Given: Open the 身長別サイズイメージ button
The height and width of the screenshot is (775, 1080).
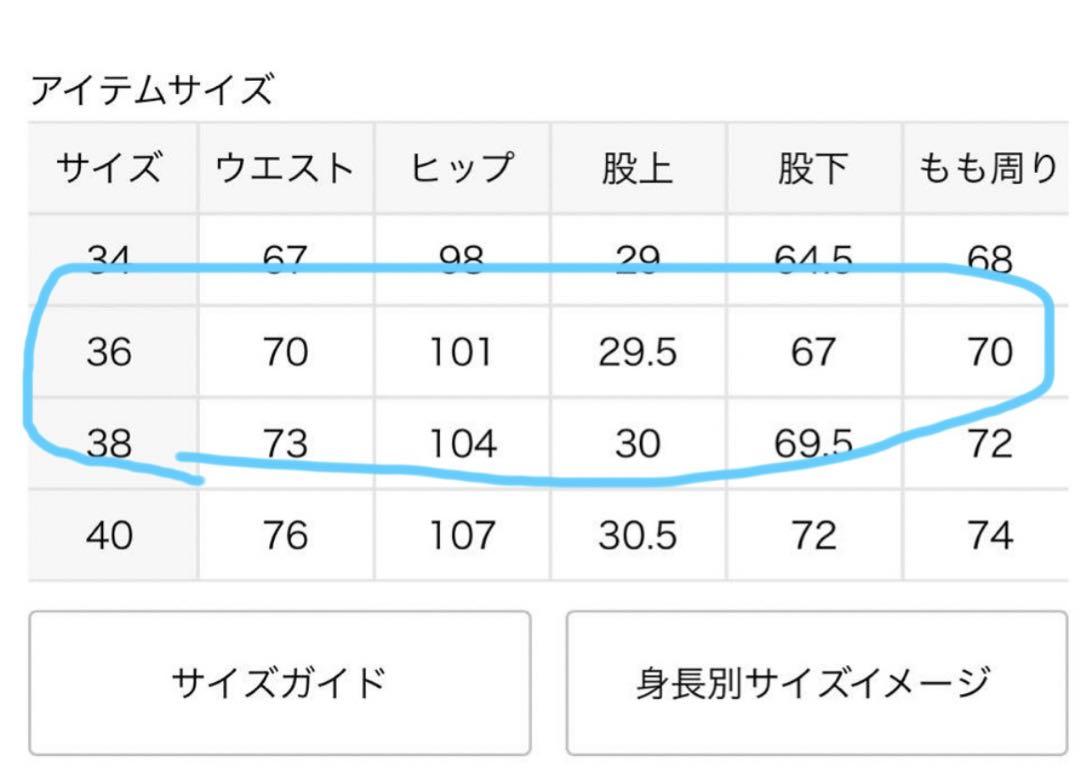Looking at the screenshot, I should (x=817, y=683).
